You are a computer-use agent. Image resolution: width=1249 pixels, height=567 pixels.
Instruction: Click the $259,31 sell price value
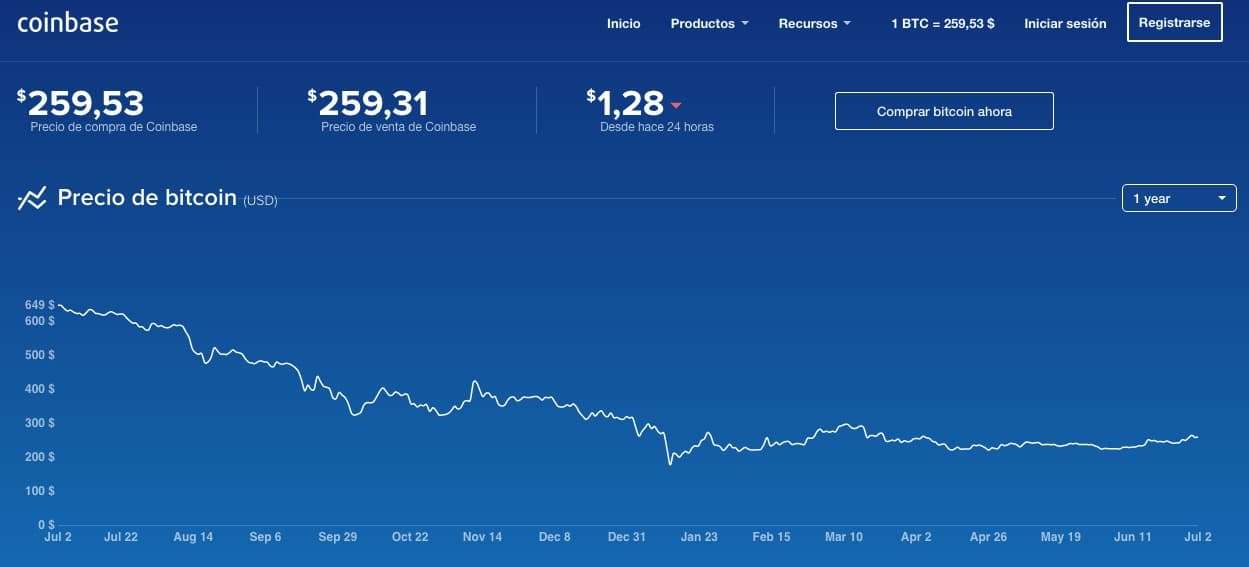372,103
